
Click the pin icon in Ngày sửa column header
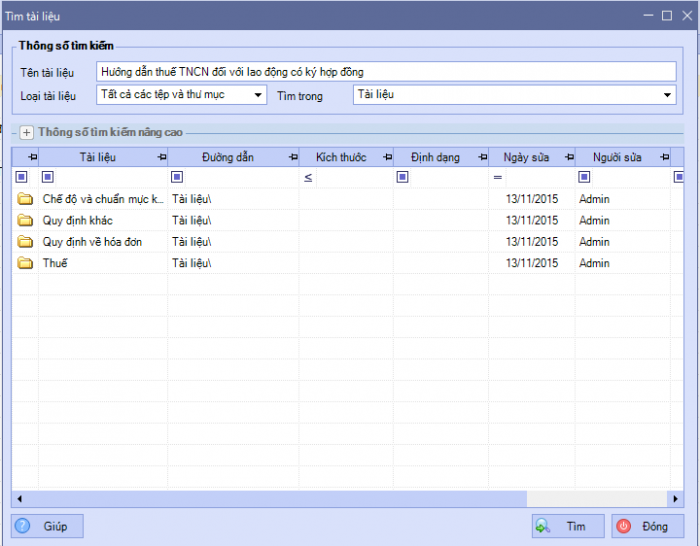pyautogui.click(x=567, y=158)
